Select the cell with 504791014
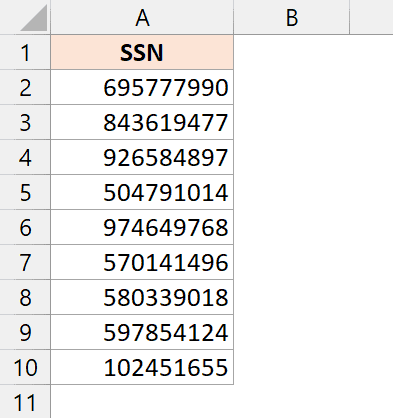The width and height of the screenshot is (393, 418). [142, 192]
